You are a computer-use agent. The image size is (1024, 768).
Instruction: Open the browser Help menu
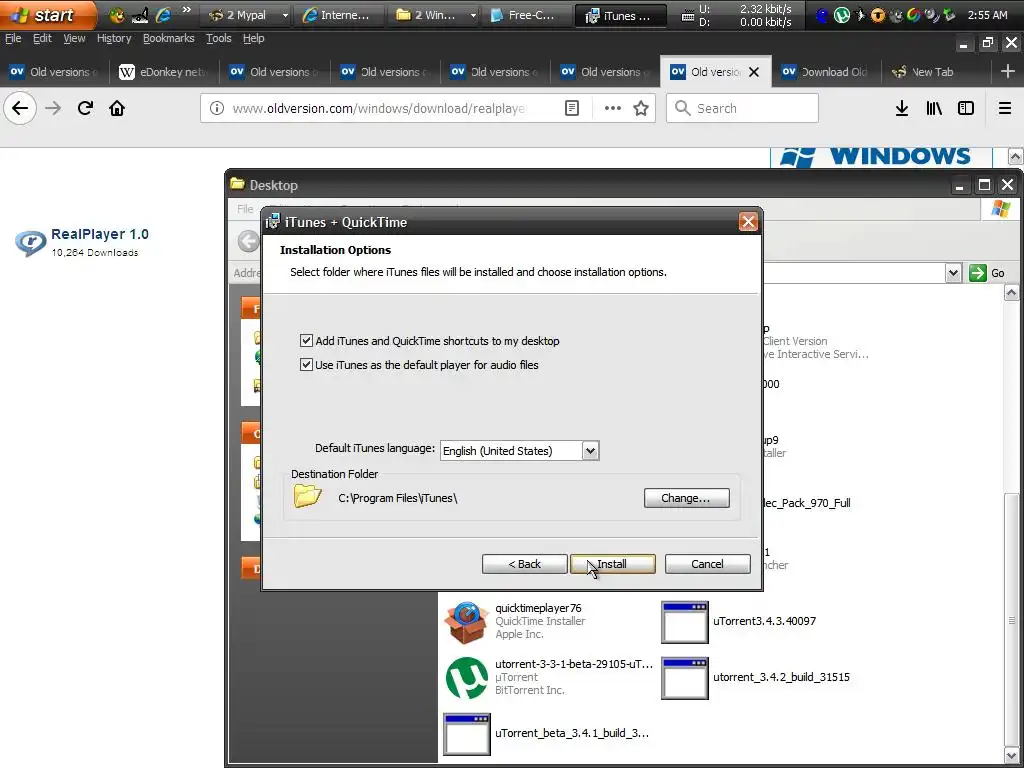253,39
